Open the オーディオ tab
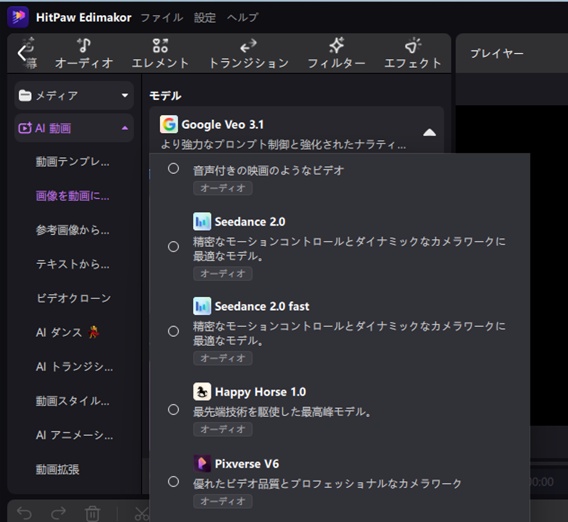This screenshot has height=522, width=568. 84,54
